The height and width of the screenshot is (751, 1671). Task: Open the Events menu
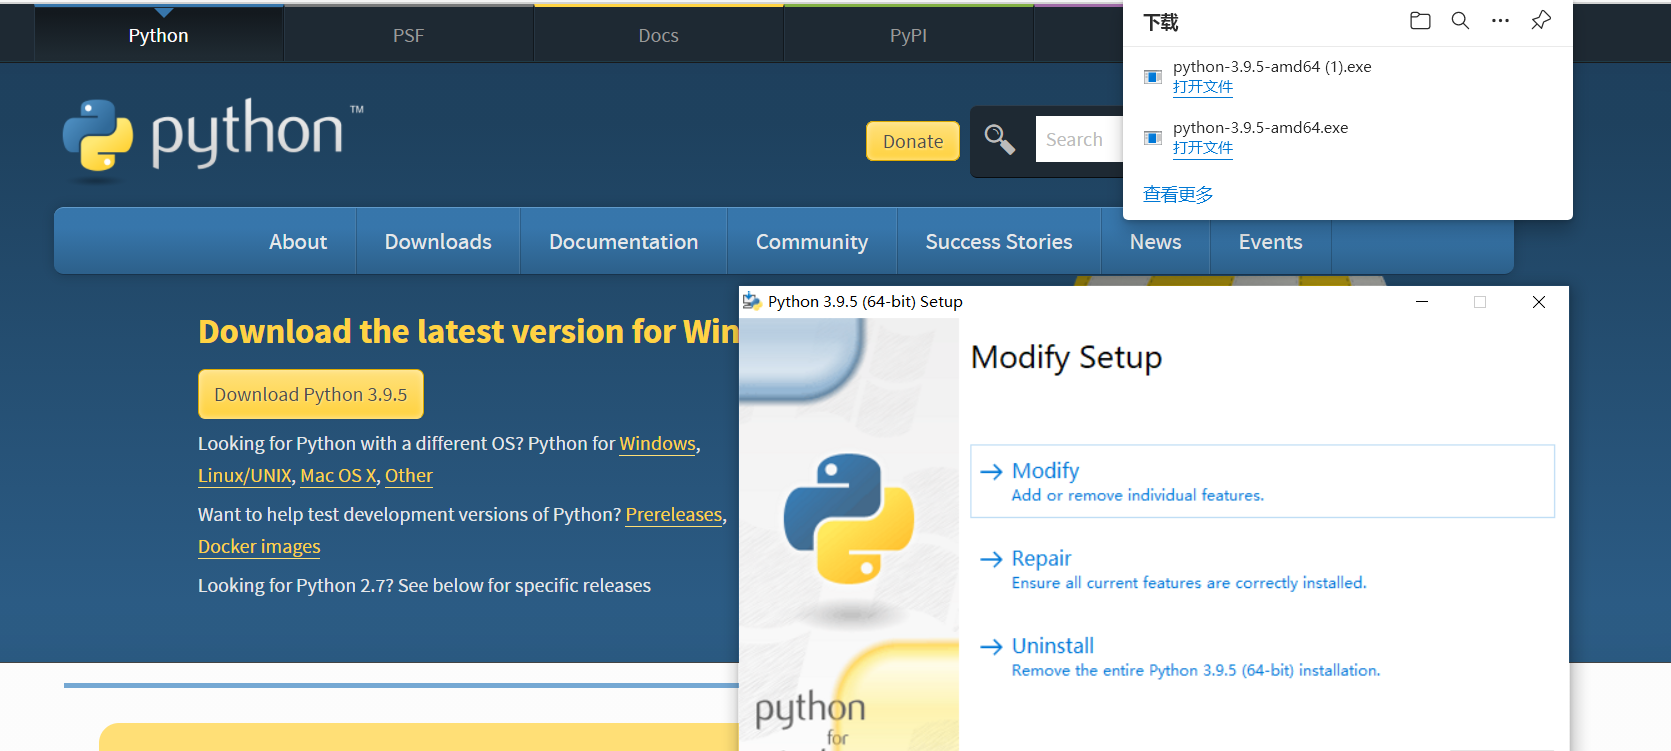click(x=1270, y=242)
